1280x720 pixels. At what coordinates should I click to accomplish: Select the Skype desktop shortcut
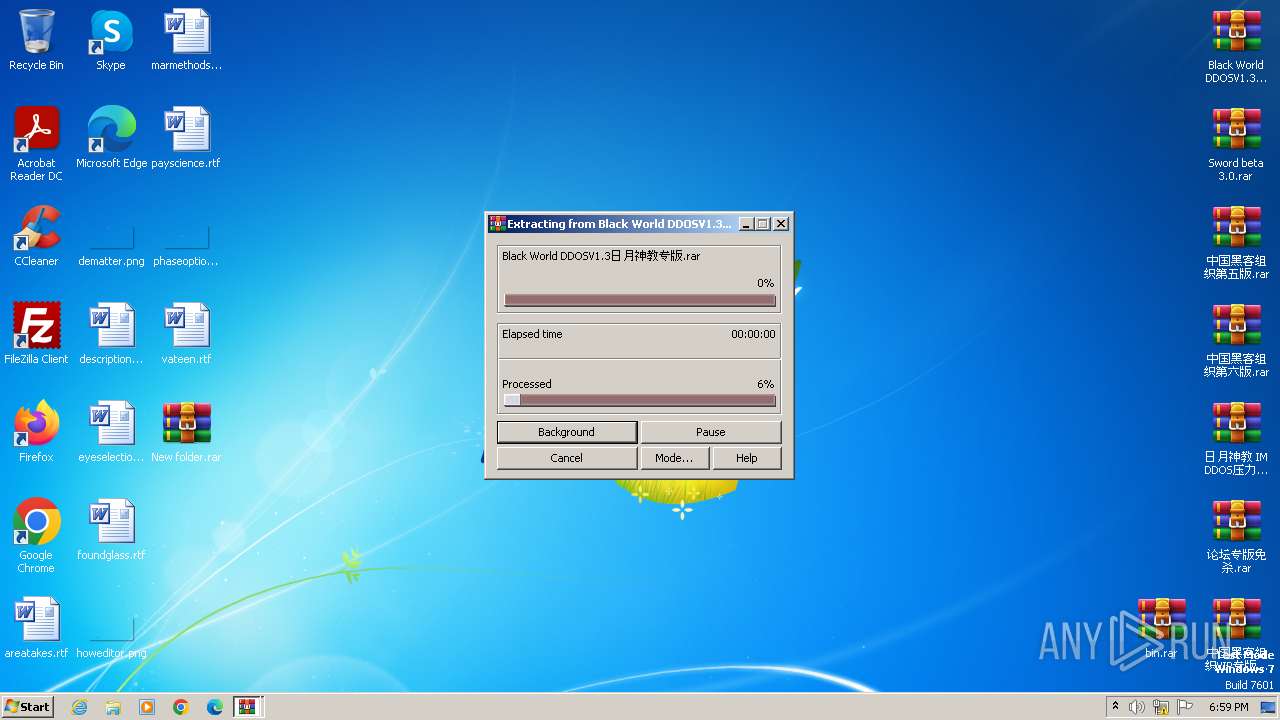pos(110,40)
